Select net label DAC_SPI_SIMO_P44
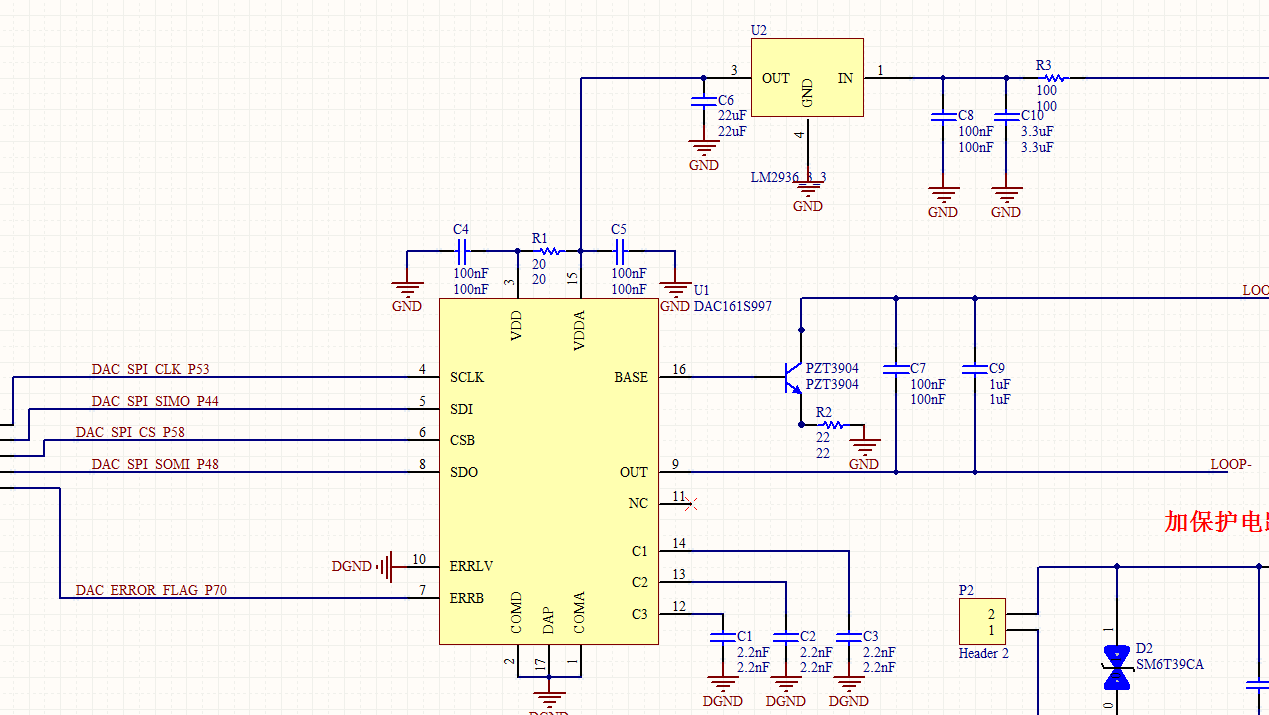 click(155, 401)
